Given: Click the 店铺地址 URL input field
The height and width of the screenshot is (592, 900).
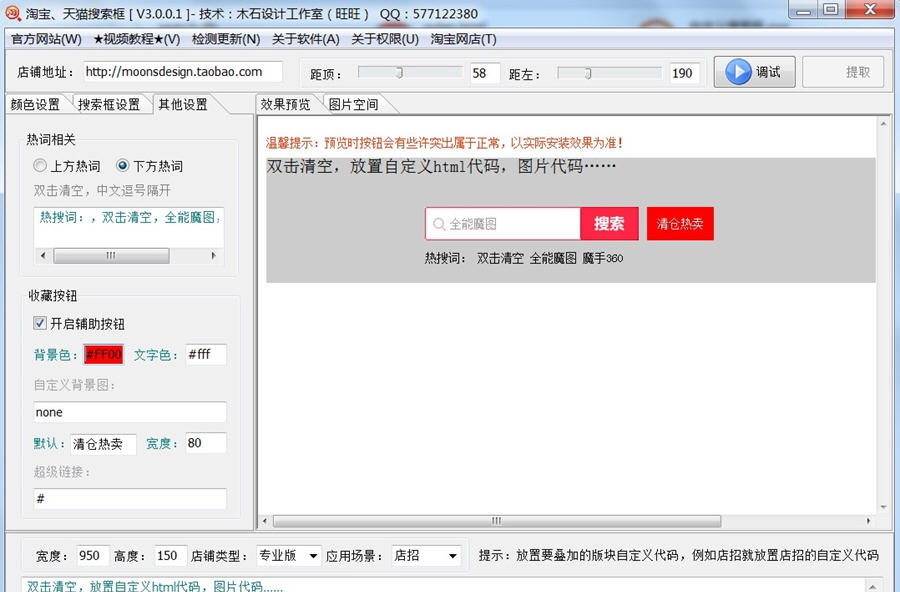Looking at the screenshot, I should point(183,72).
